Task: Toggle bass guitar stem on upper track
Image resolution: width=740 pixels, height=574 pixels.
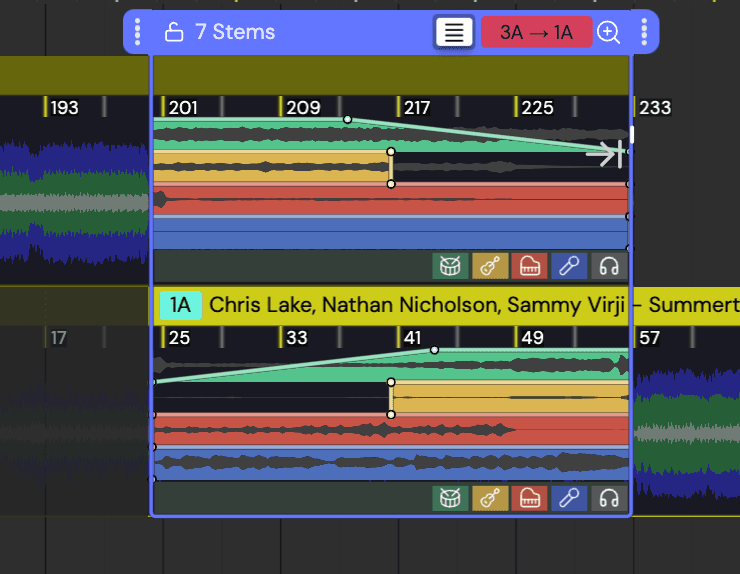Action: 489,266
